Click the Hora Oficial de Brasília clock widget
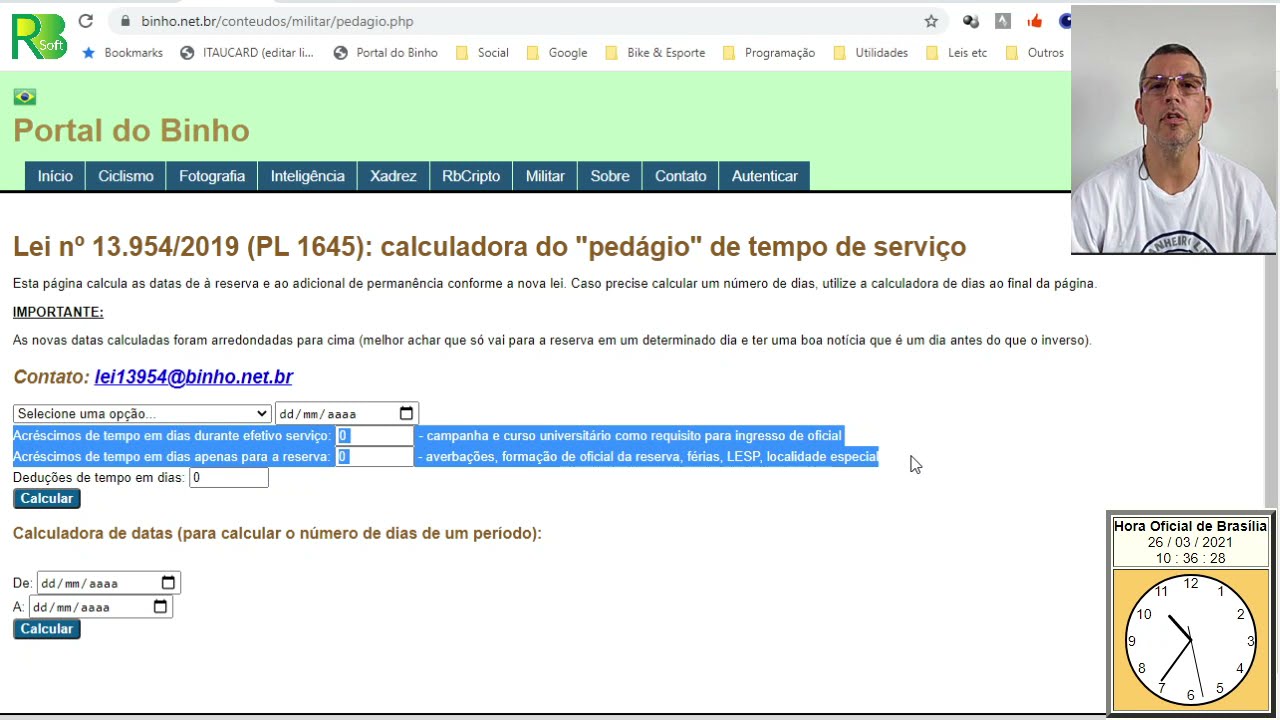Image resolution: width=1280 pixels, height=720 pixels. (x=1190, y=614)
